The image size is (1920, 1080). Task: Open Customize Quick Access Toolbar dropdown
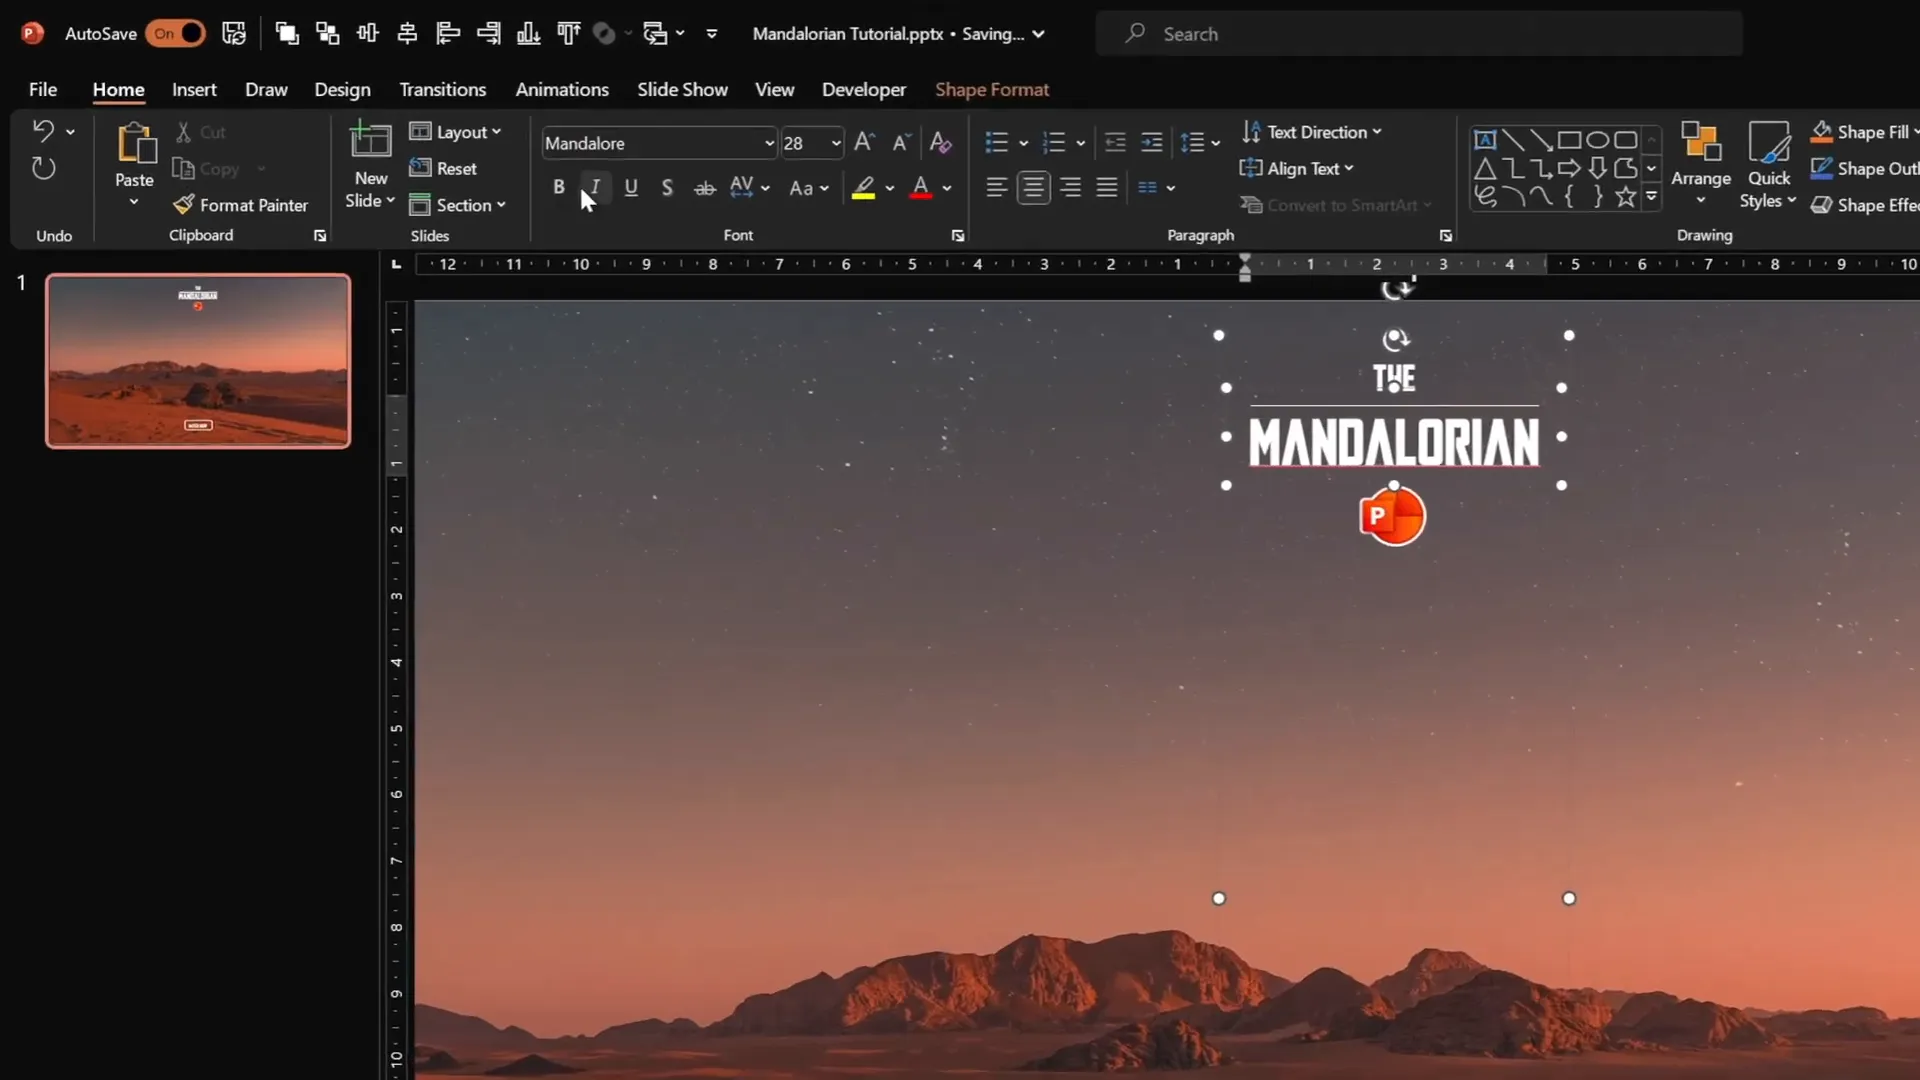pyautogui.click(x=712, y=33)
